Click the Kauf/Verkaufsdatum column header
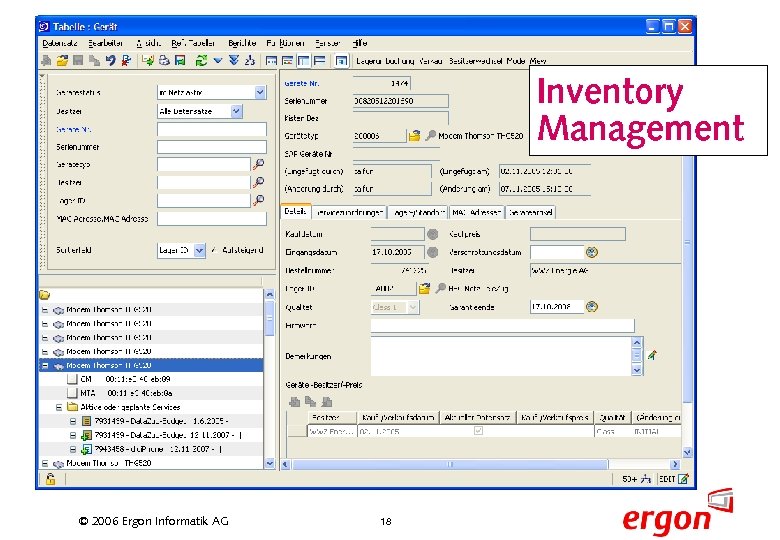Image resolution: width=780 pixels, height=540 pixels. (x=398, y=417)
